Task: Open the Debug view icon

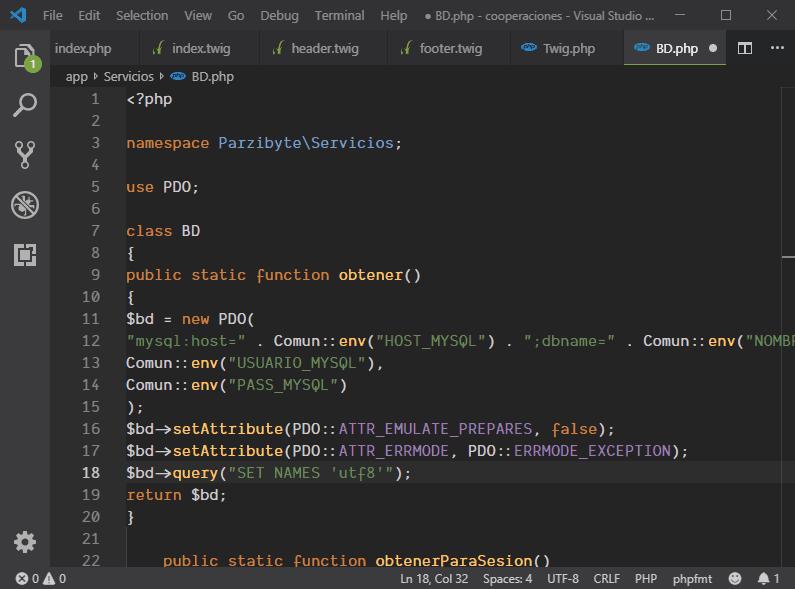Action: (25, 205)
